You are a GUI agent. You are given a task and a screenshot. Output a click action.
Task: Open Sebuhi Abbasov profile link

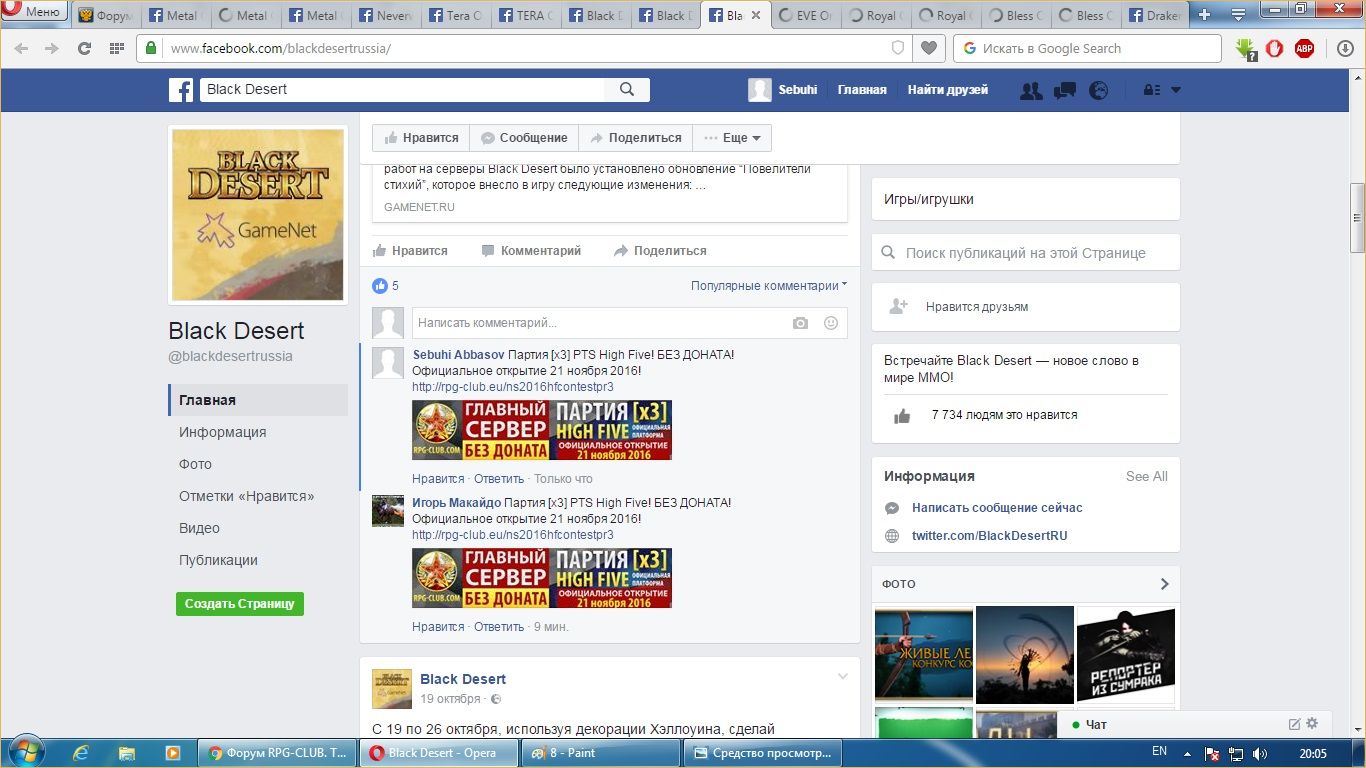[x=458, y=355]
